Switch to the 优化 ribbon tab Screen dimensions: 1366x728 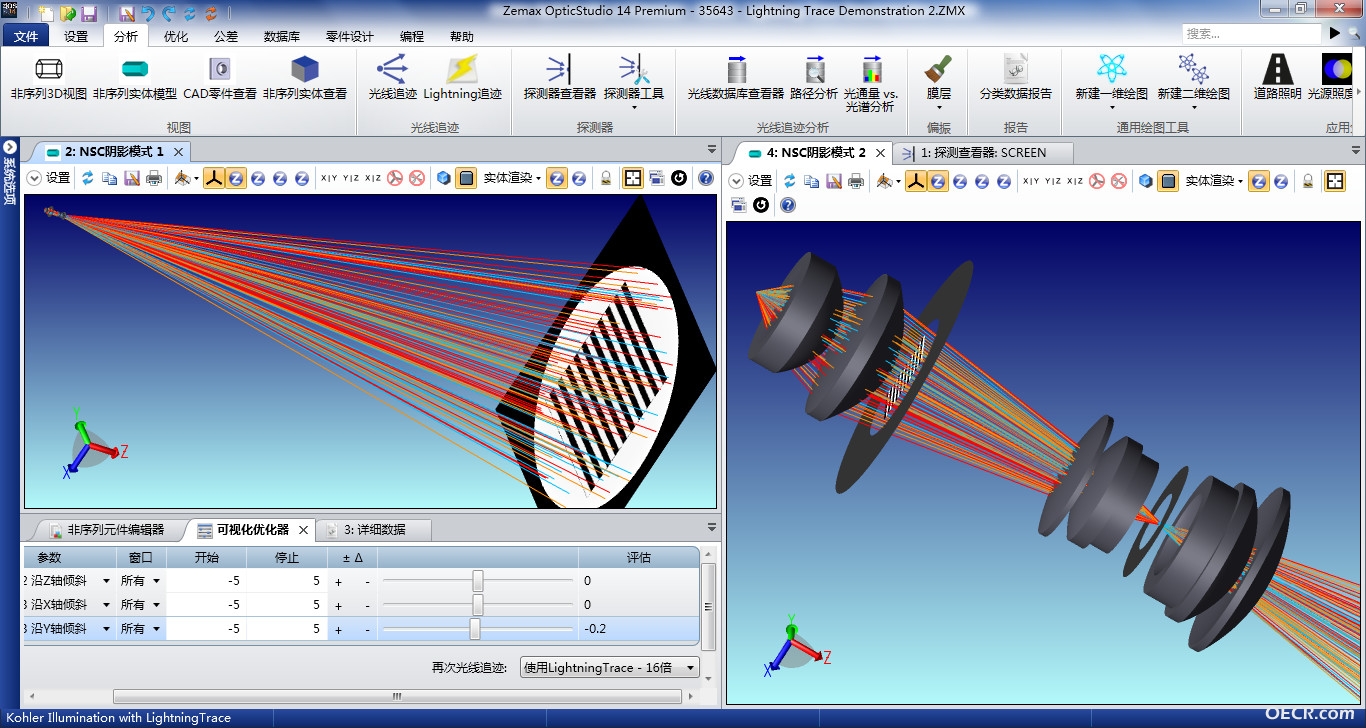[176, 36]
